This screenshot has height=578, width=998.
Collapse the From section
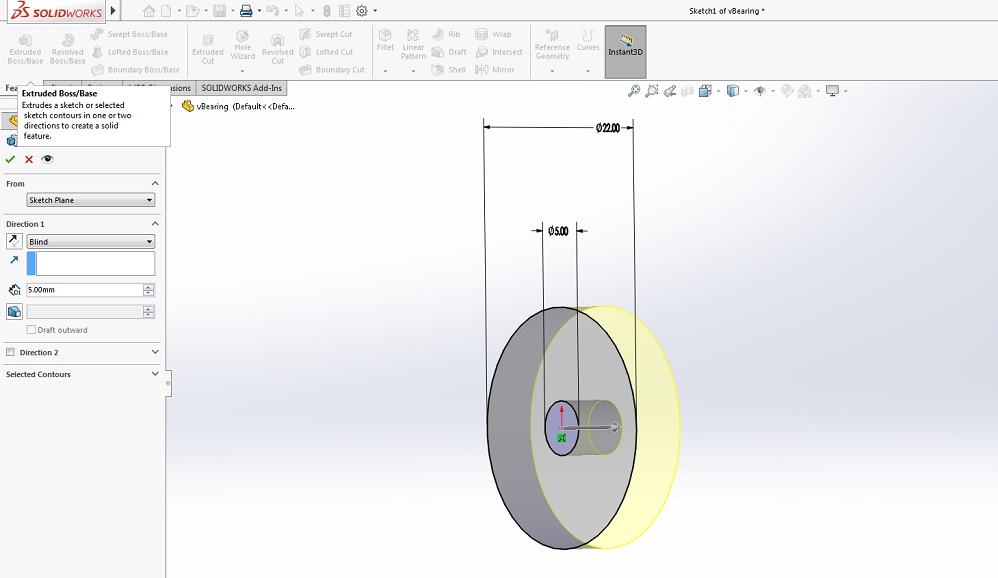155,183
